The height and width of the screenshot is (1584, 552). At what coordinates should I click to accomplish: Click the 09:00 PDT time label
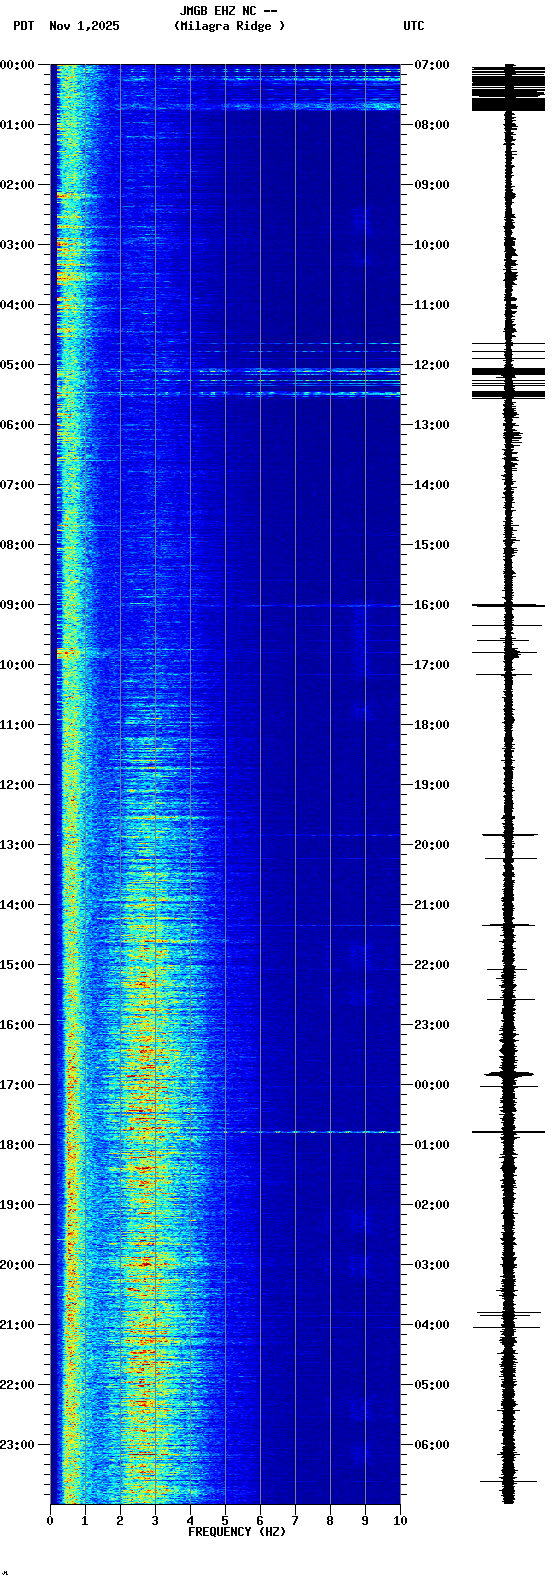(17, 605)
